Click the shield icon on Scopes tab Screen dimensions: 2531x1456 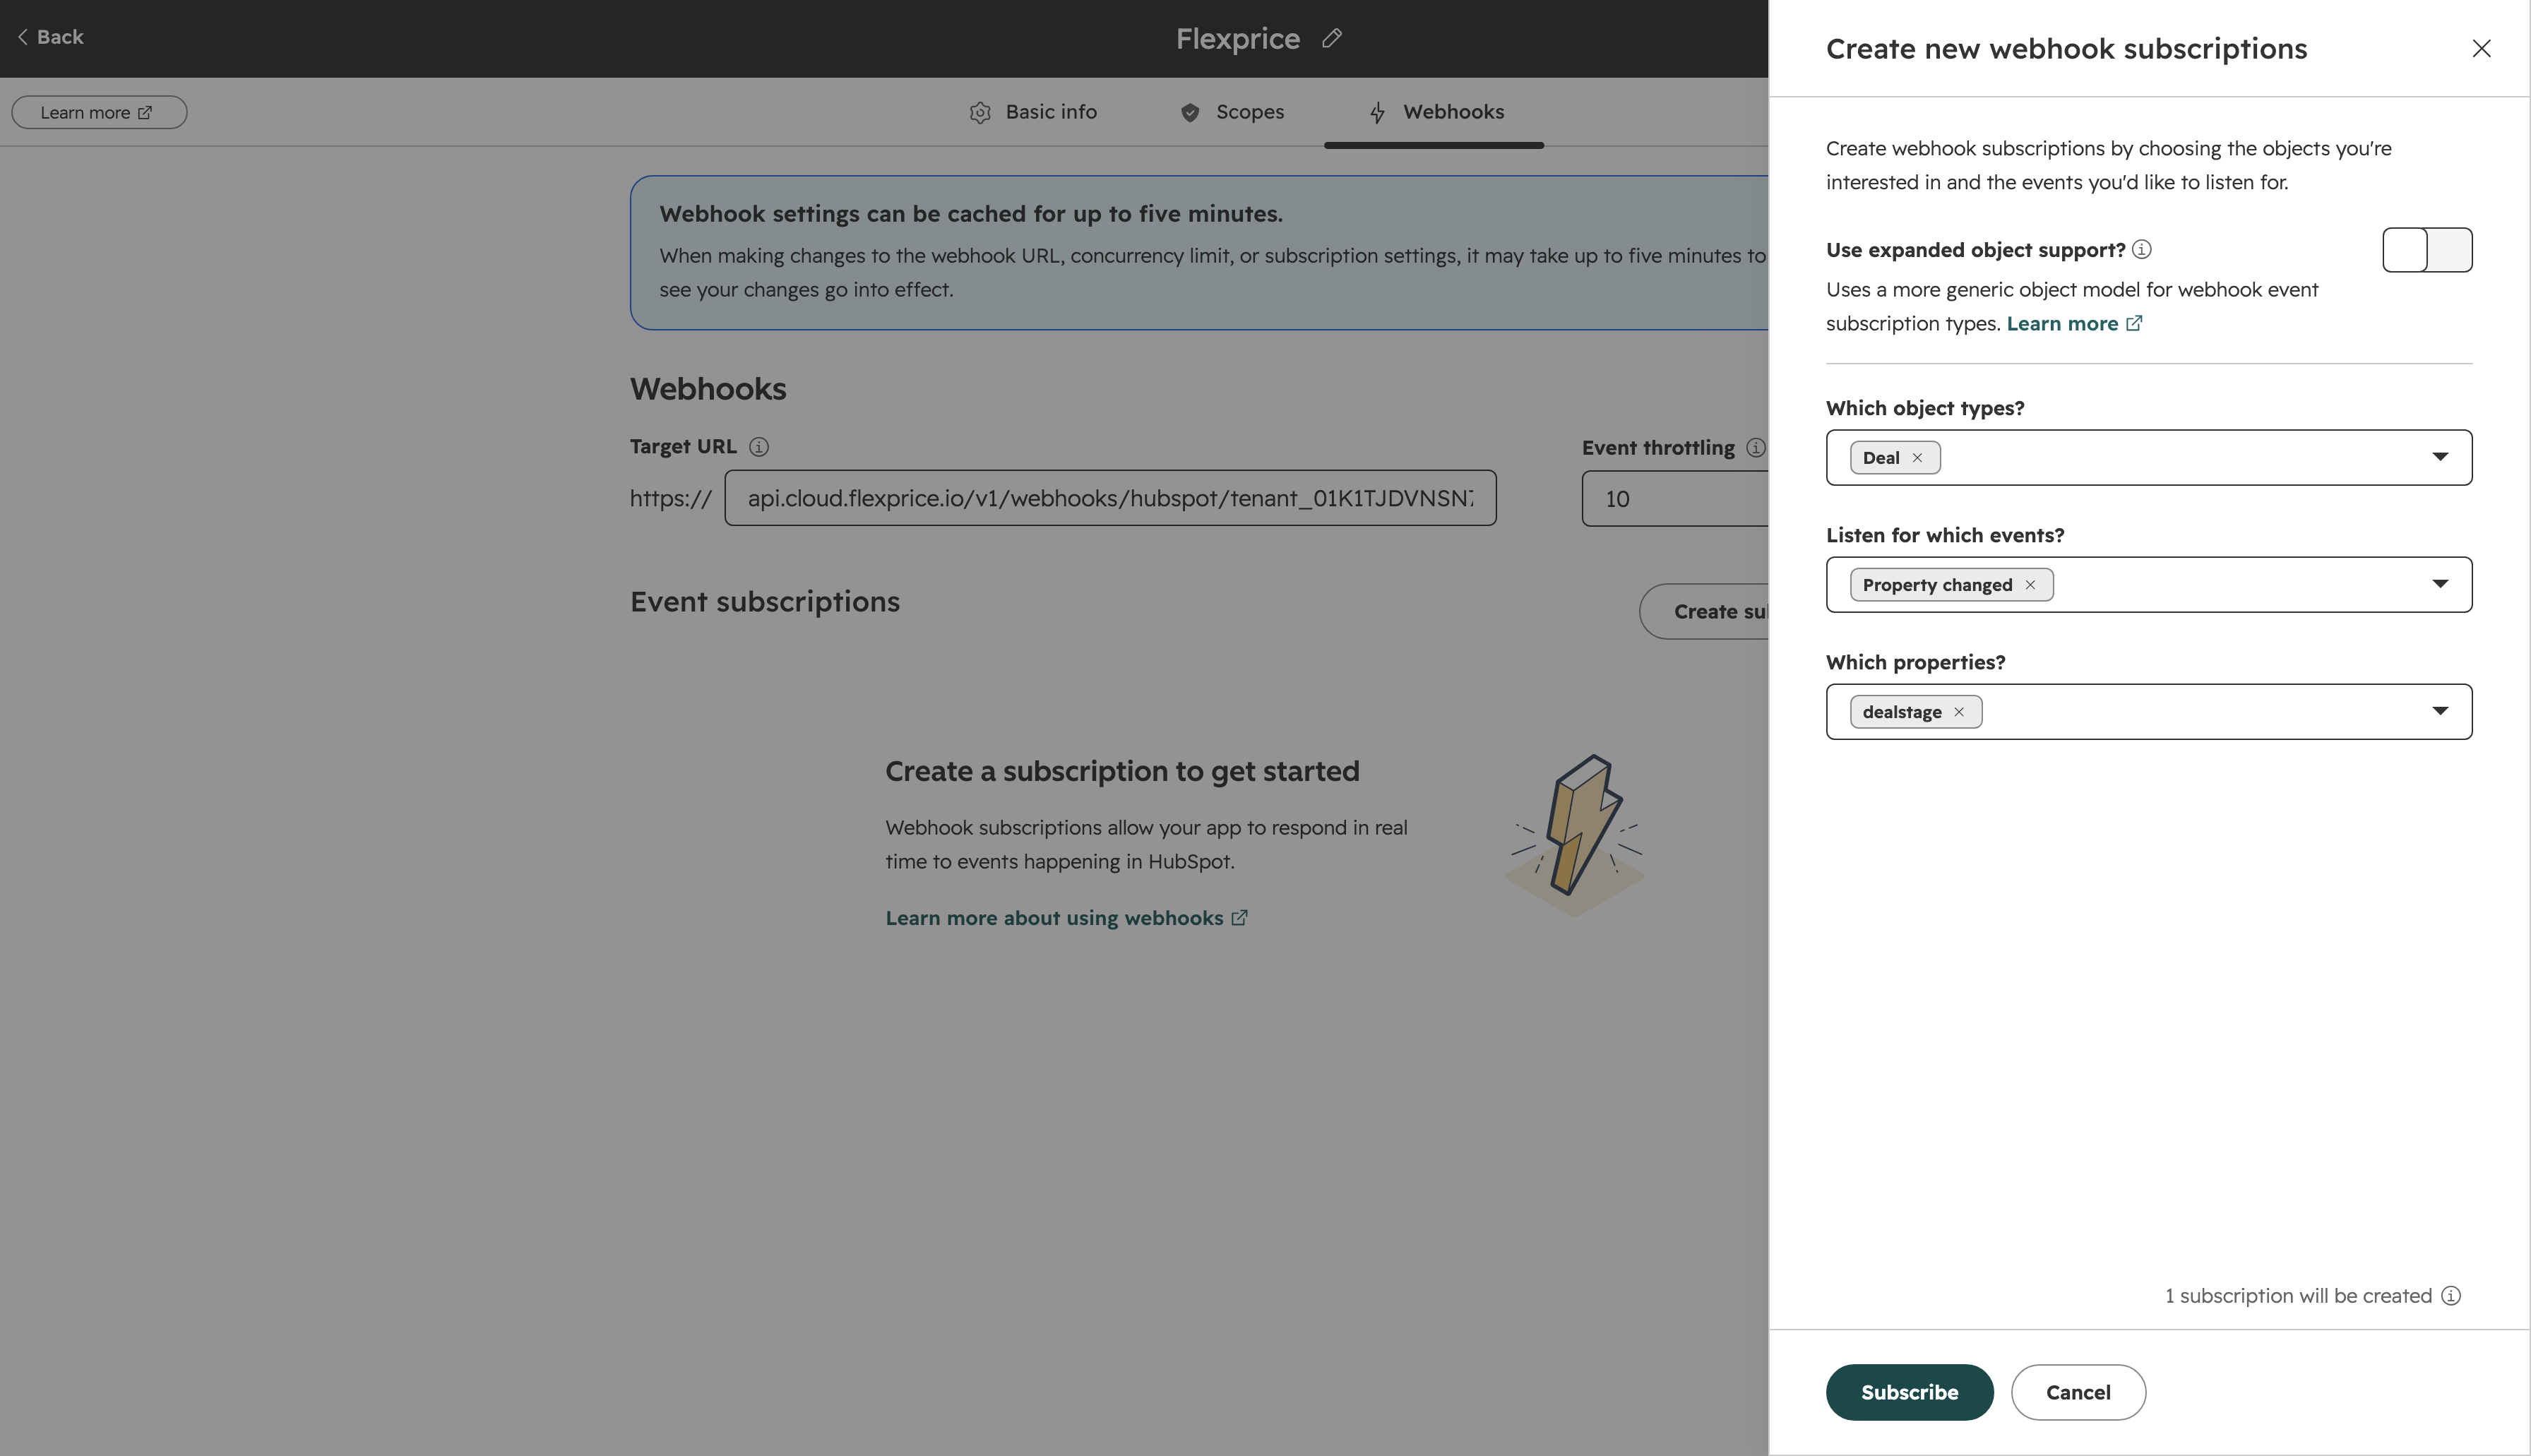click(1190, 113)
